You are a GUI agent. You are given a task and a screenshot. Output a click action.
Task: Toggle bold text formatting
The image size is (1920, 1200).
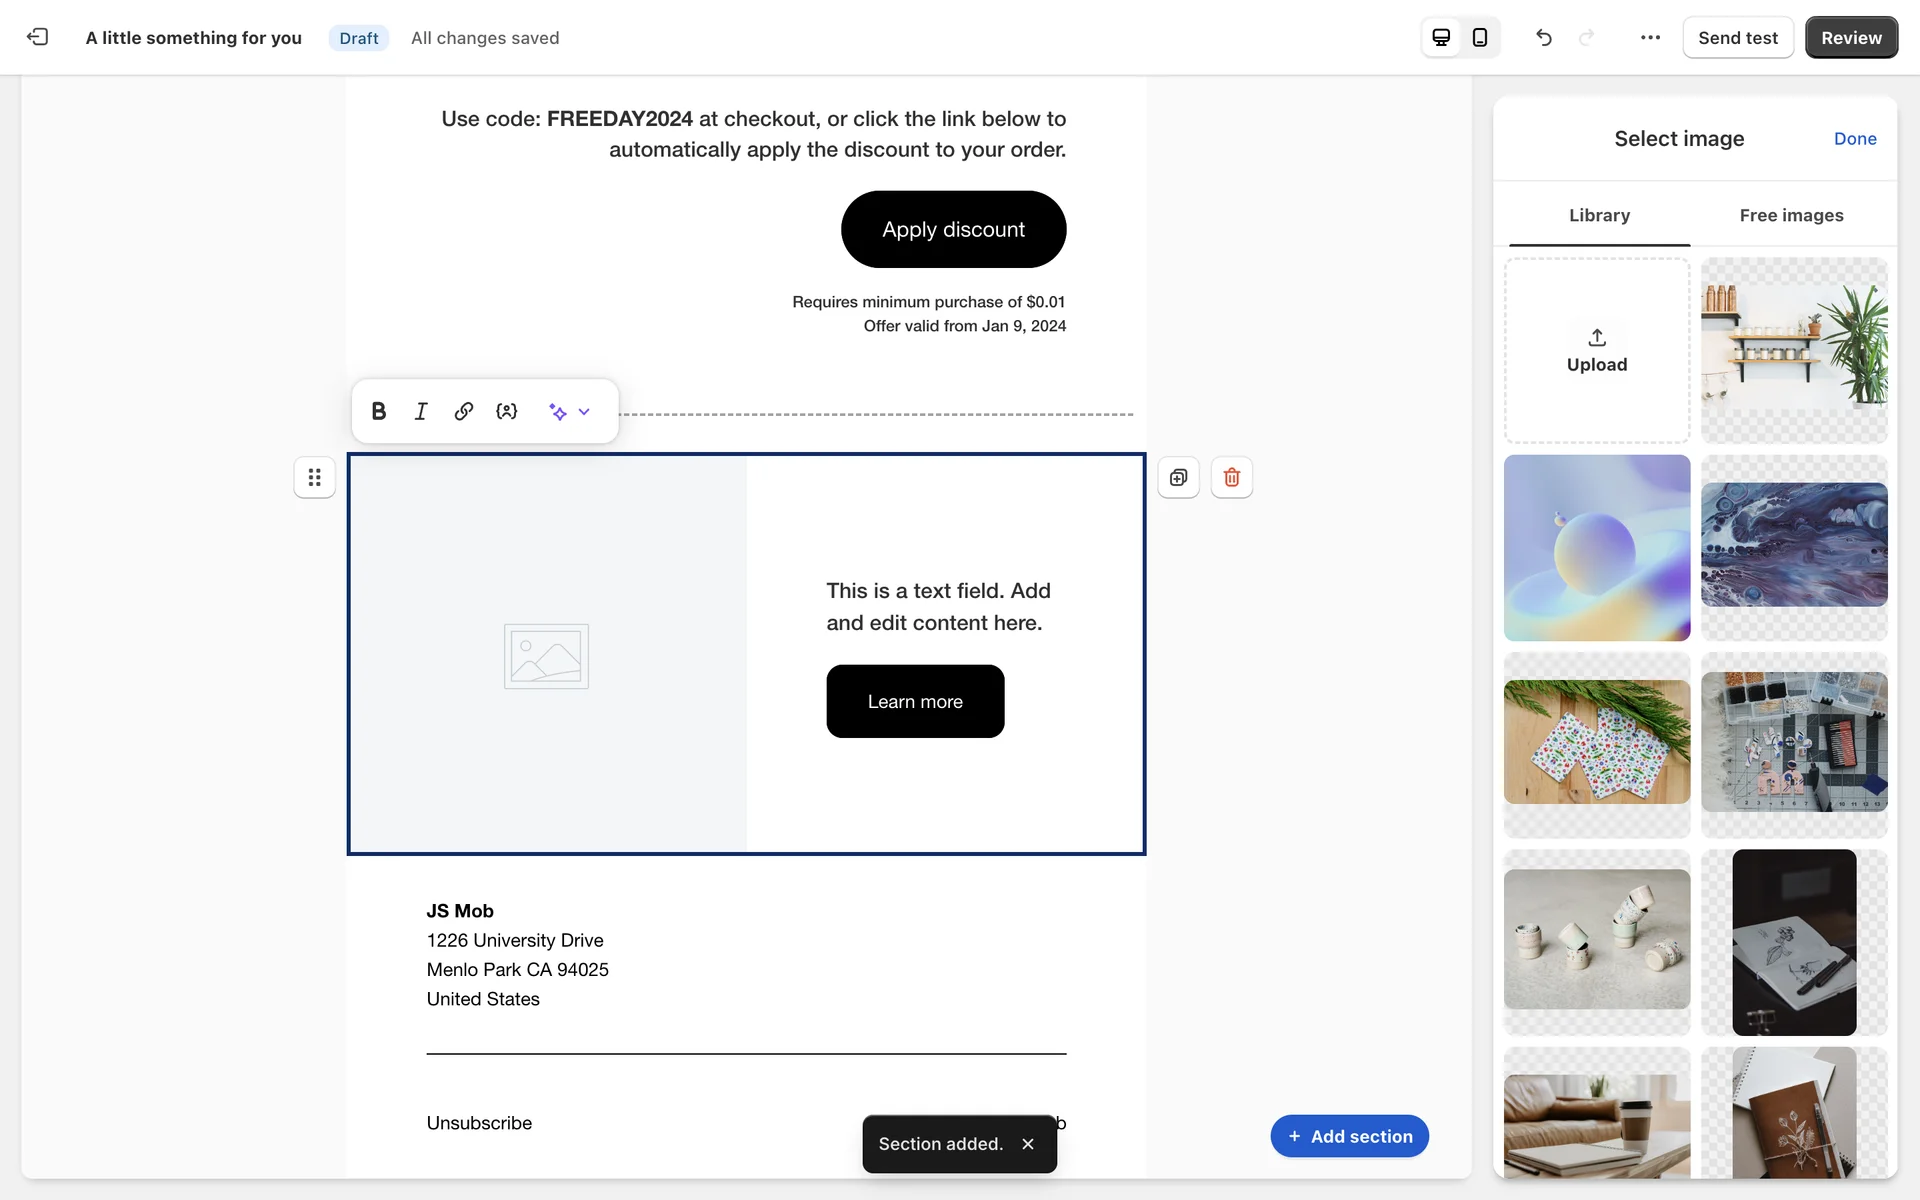[379, 411]
